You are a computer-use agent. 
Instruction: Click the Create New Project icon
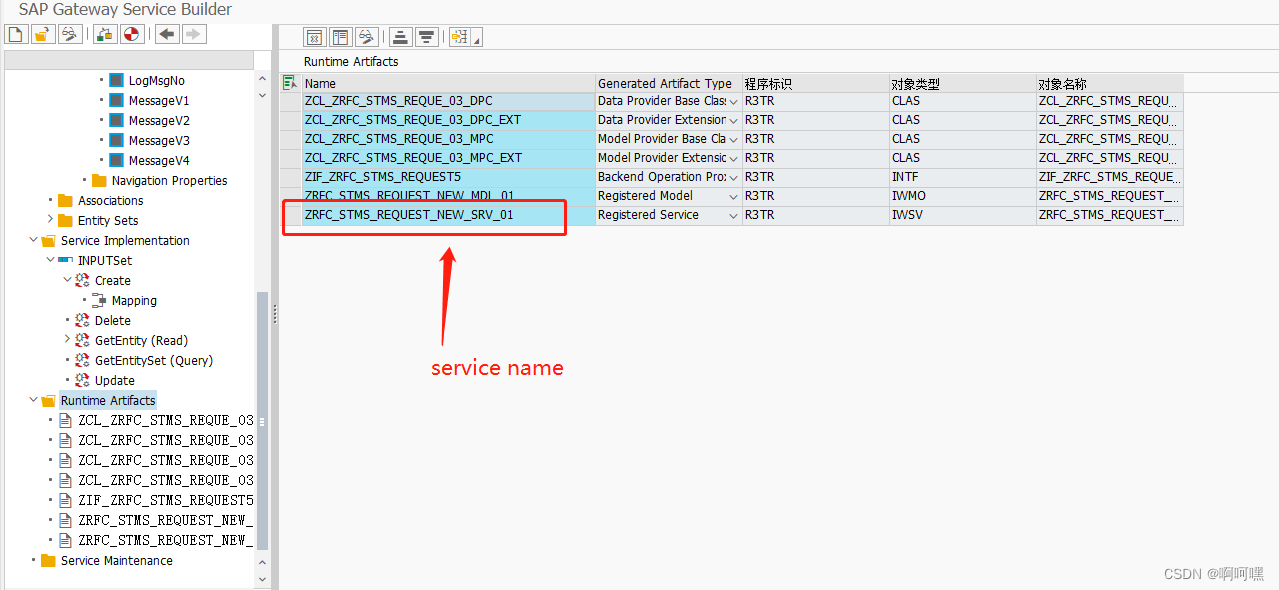point(15,33)
